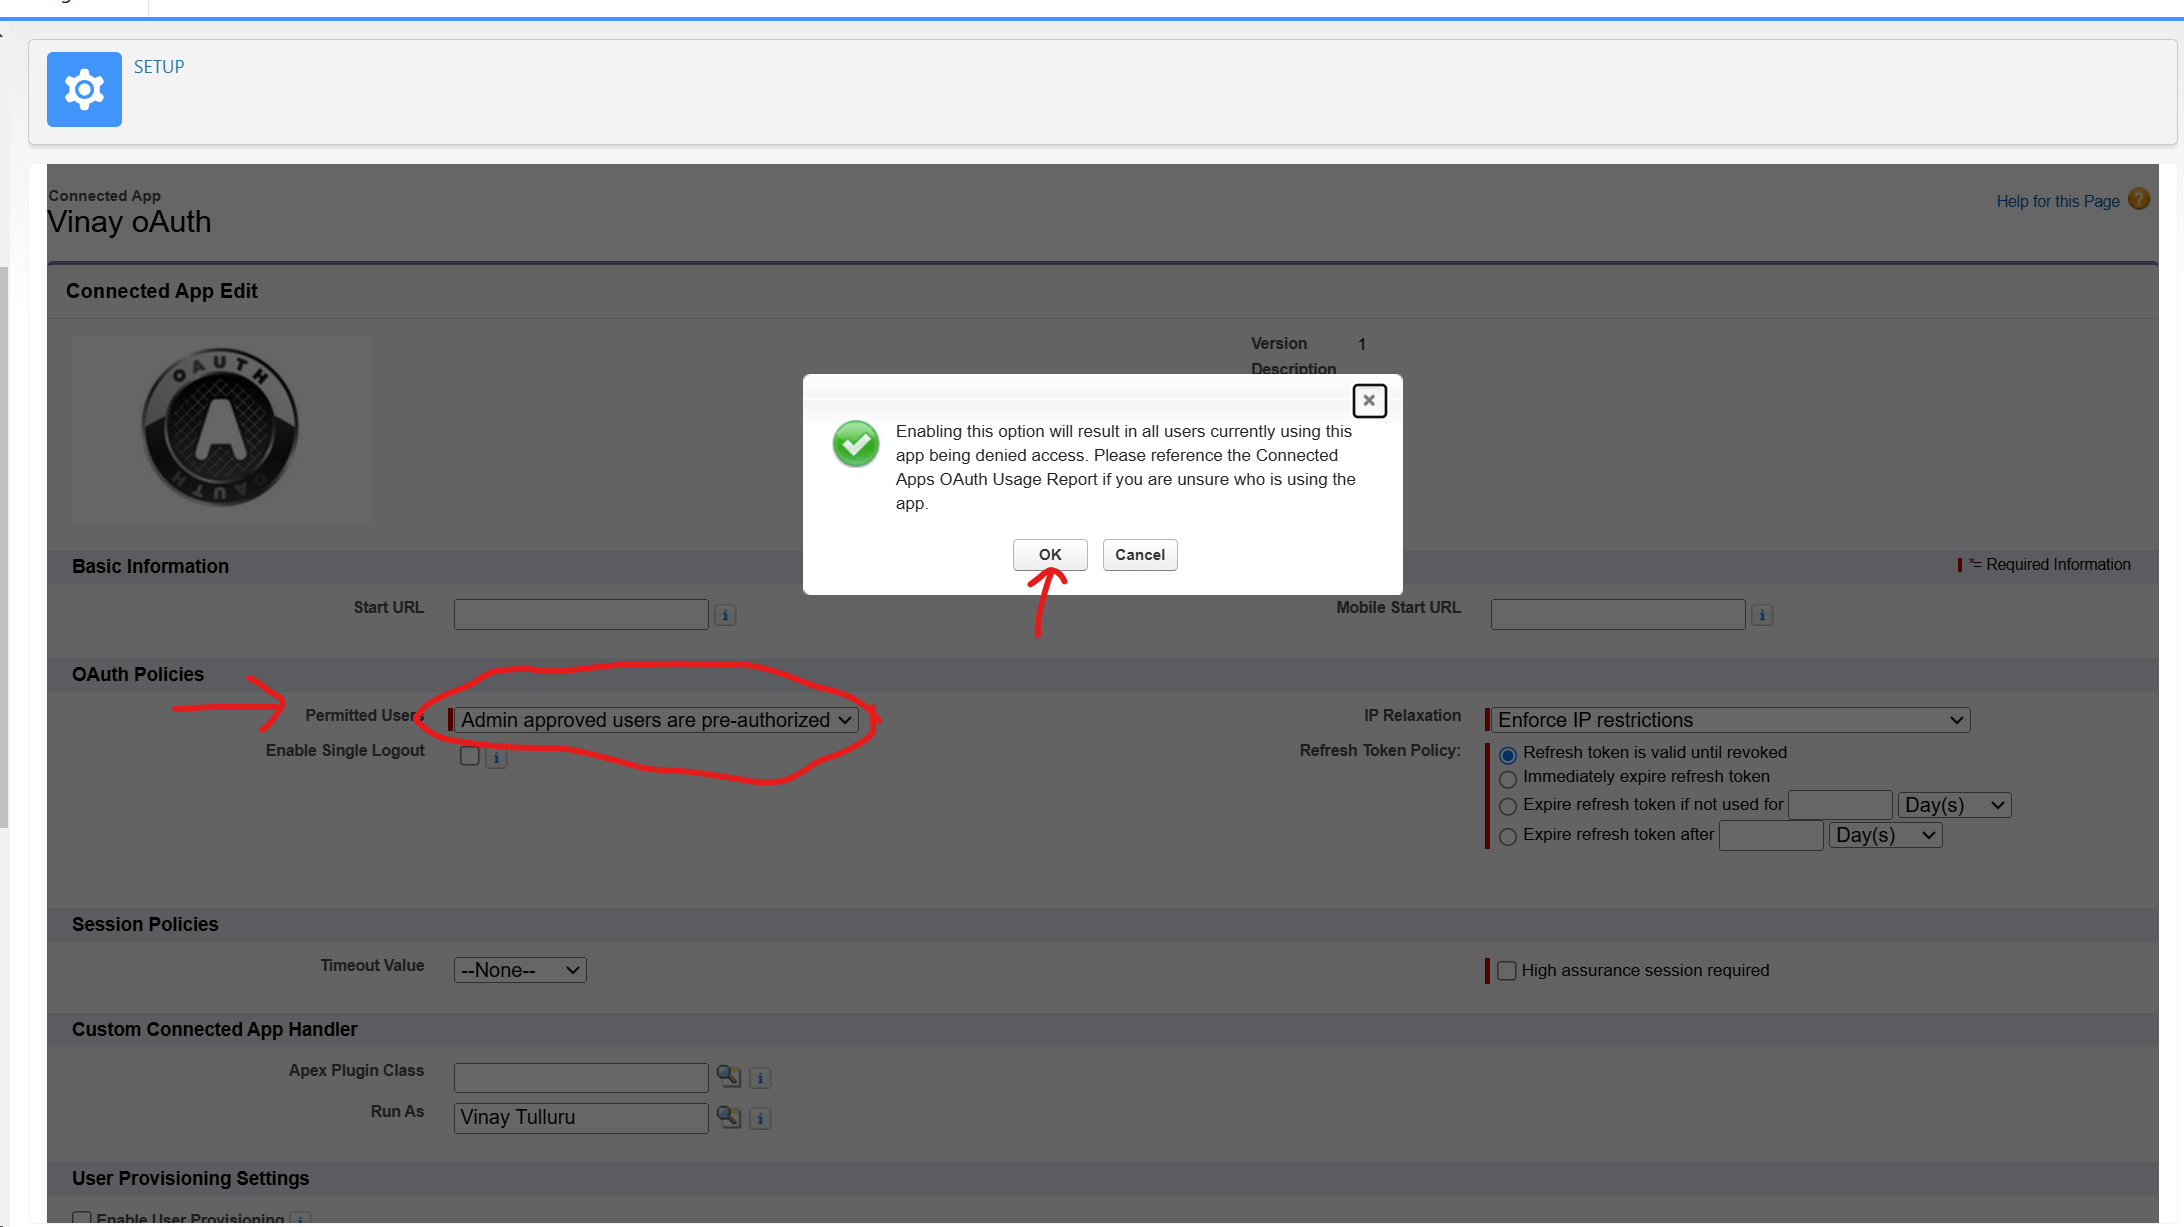The image size is (2184, 1227).
Task: Open the Permitted Users dropdown
Action: [x=657, y=720]
